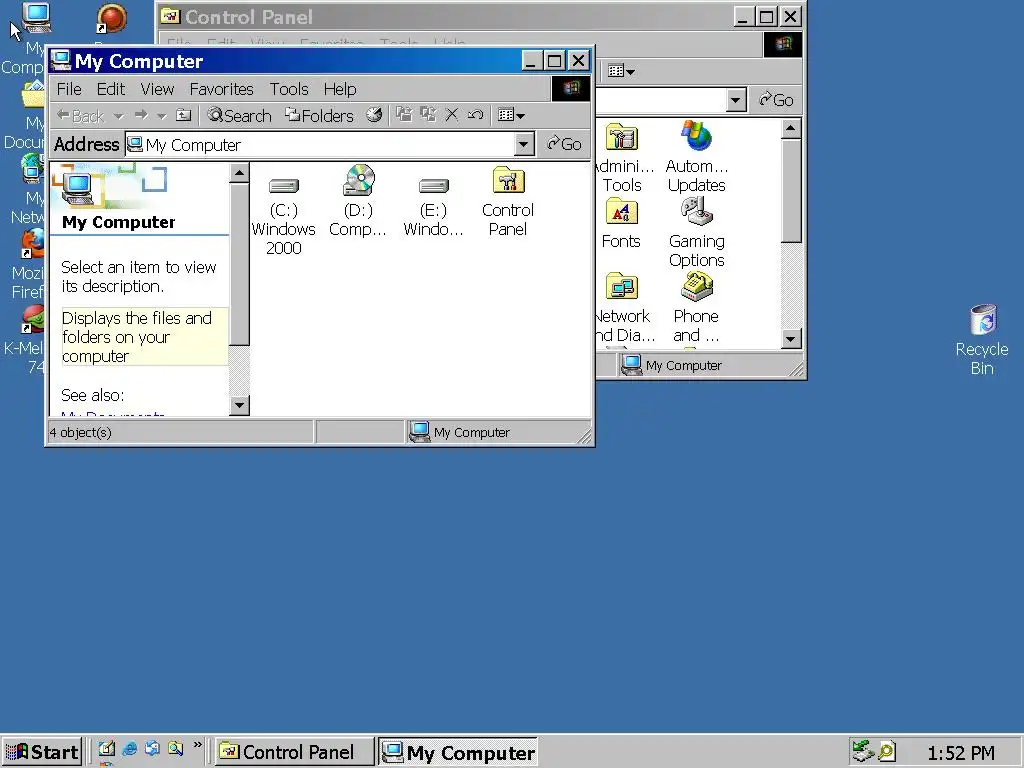Click Control Panel scroll up arrow
Screen dimensions: 1024x768
coord(791,128)
